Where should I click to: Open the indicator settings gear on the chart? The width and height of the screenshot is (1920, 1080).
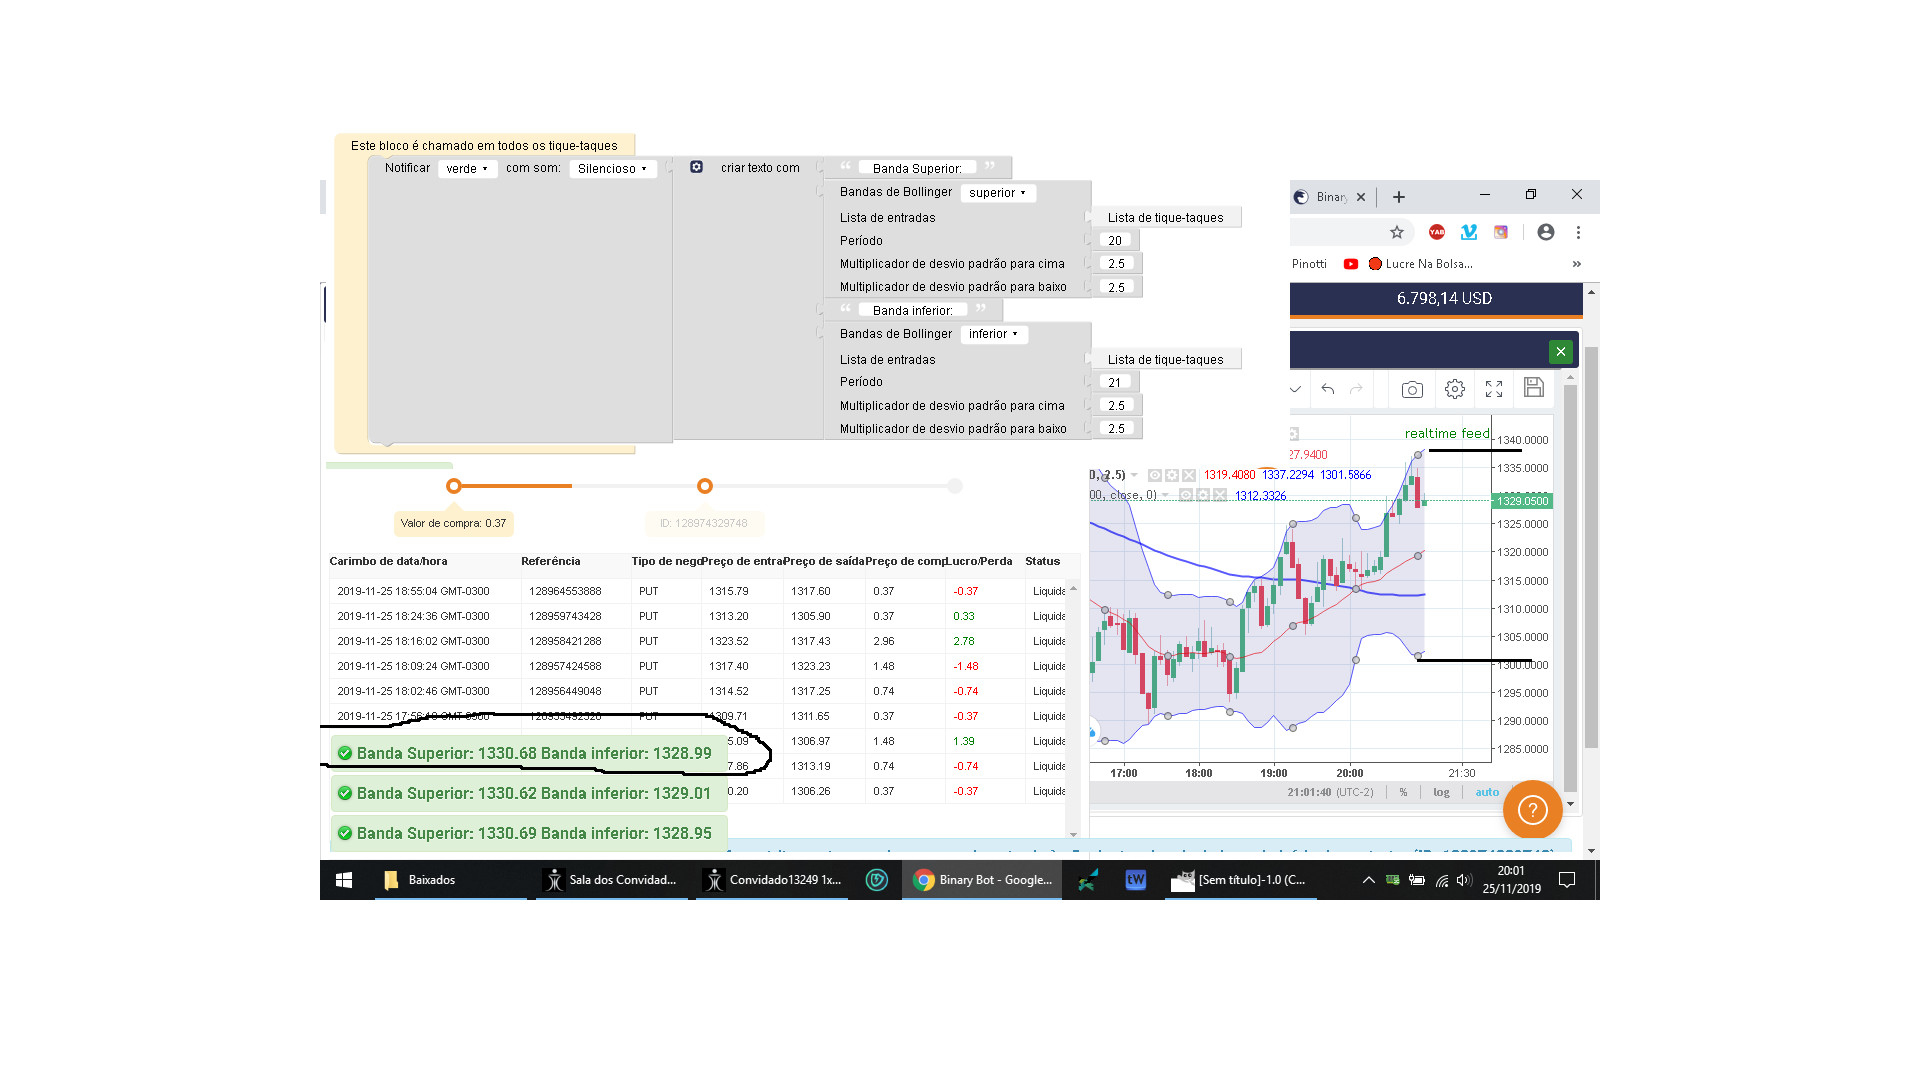coord(1172,476)
